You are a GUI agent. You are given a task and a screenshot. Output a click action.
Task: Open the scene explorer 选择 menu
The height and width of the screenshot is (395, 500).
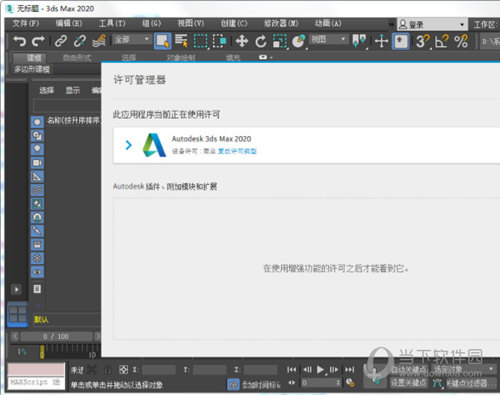[47, 90]
